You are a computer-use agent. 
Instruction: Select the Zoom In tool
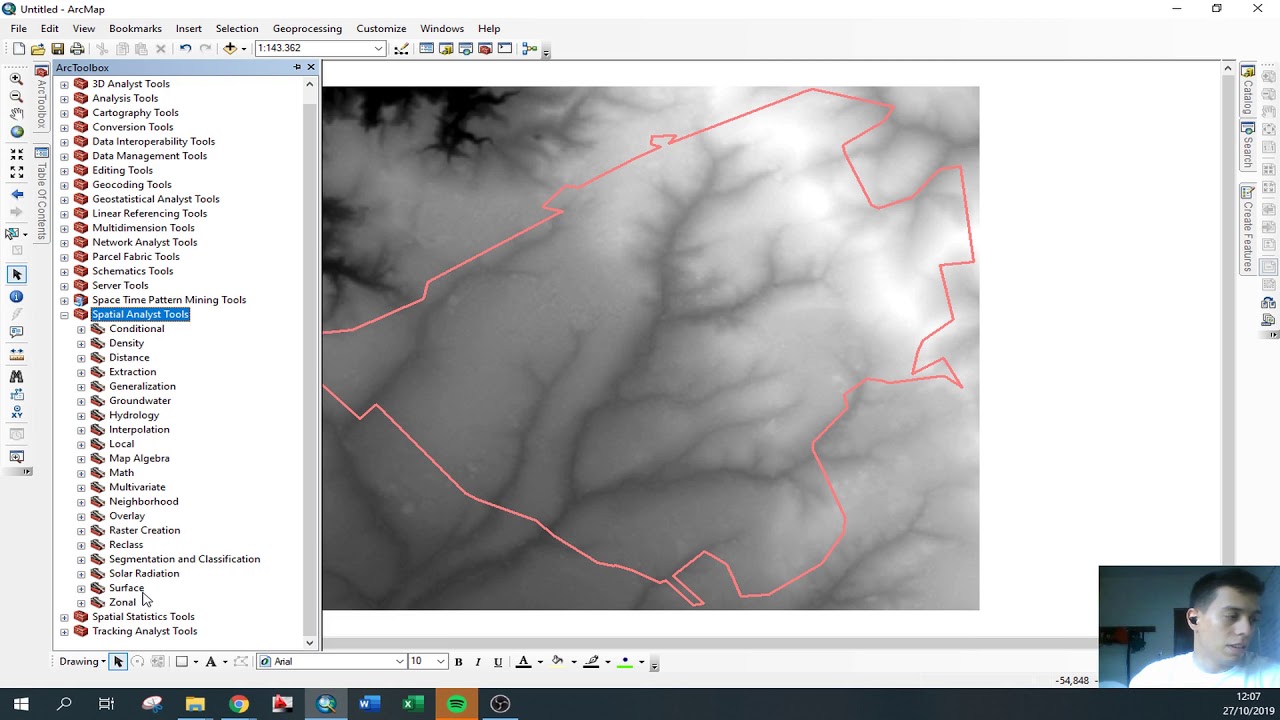pyautogui.click(x=16, y=78)
